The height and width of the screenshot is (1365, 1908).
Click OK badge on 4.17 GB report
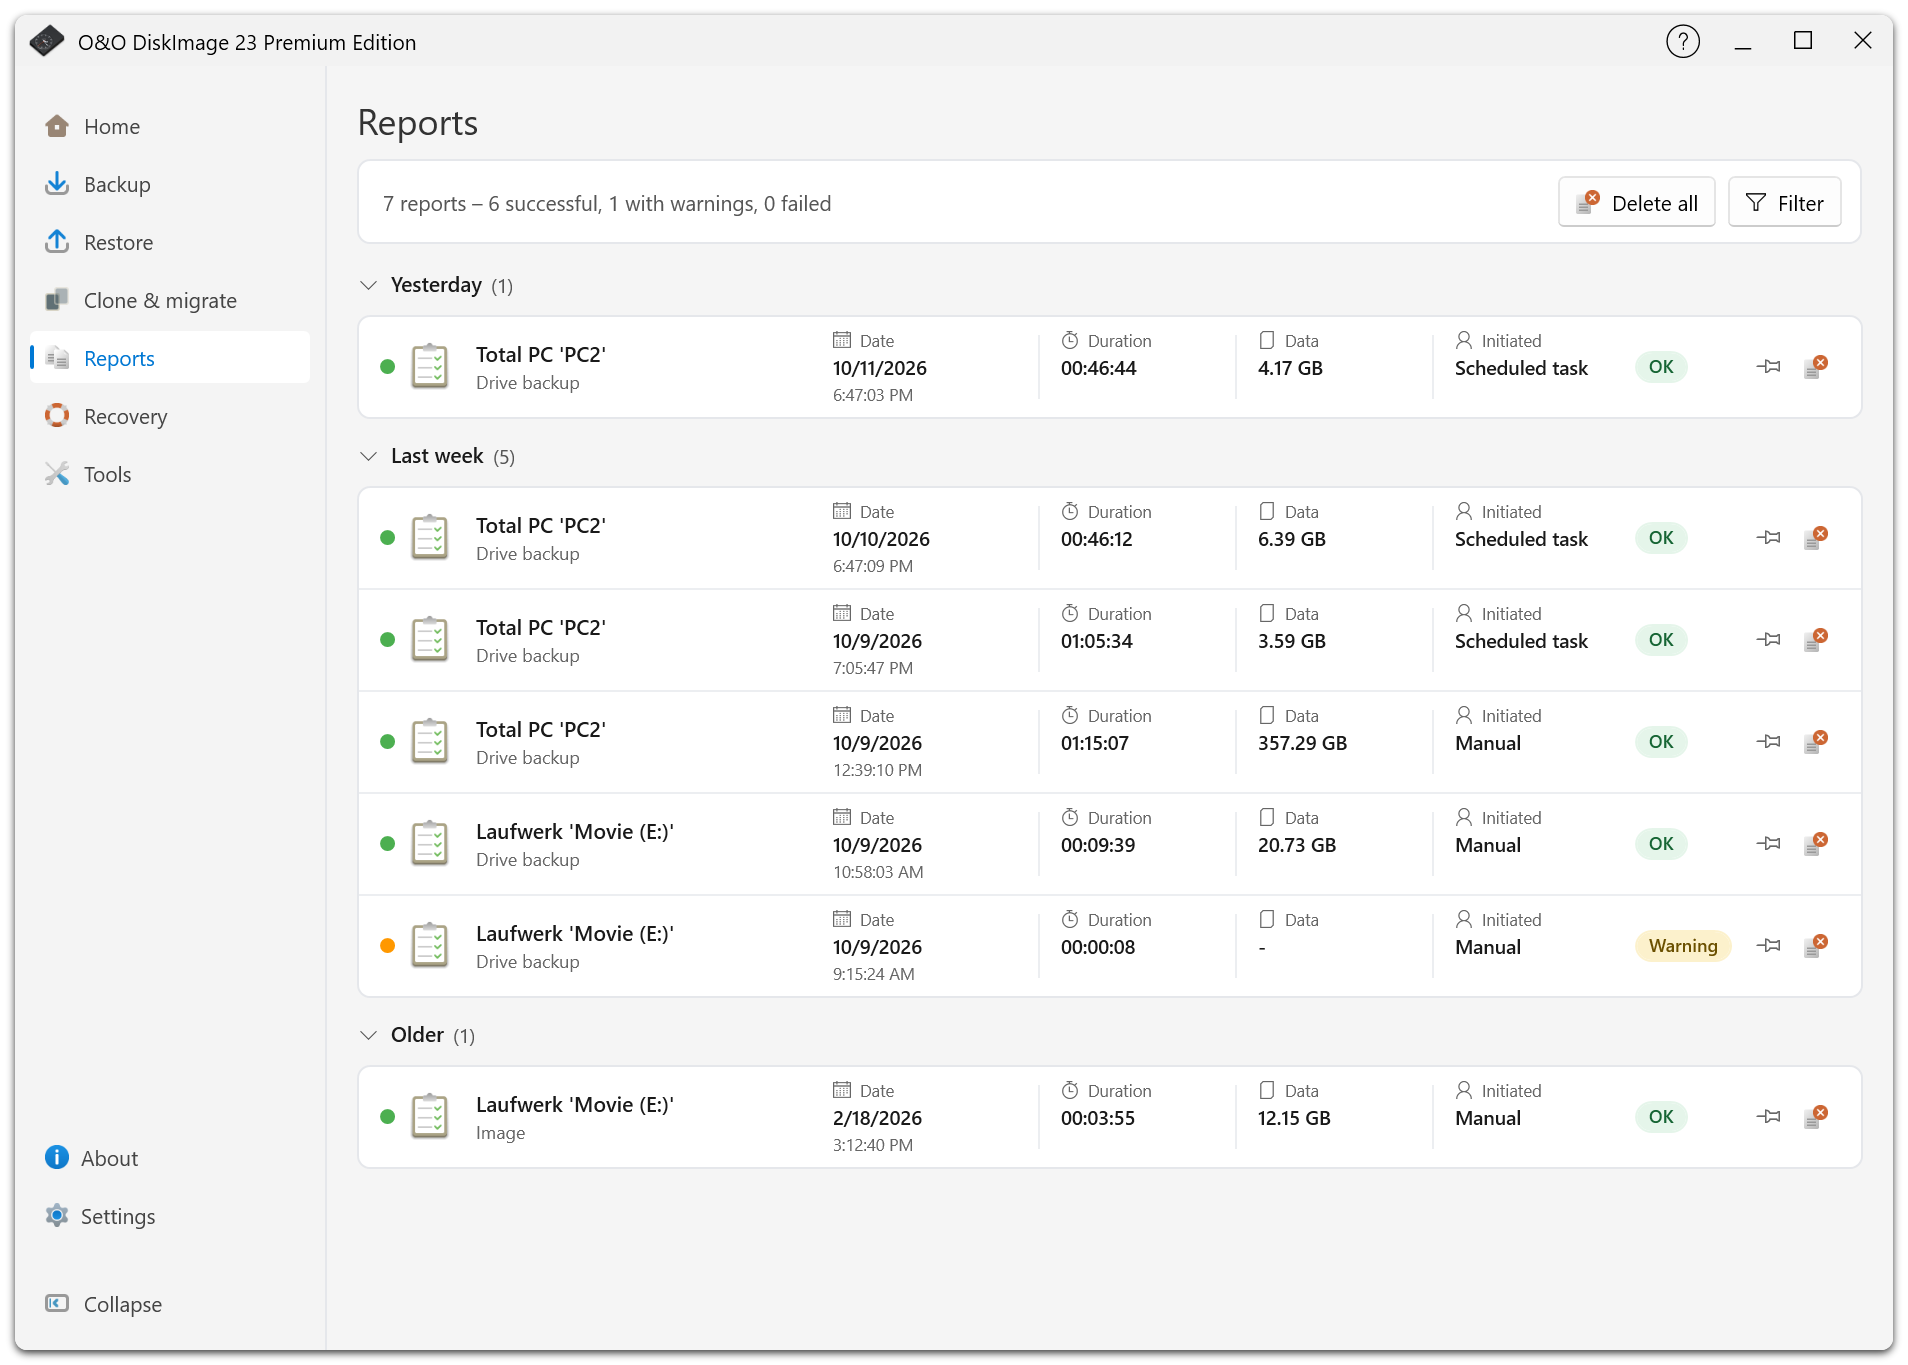1661,367
